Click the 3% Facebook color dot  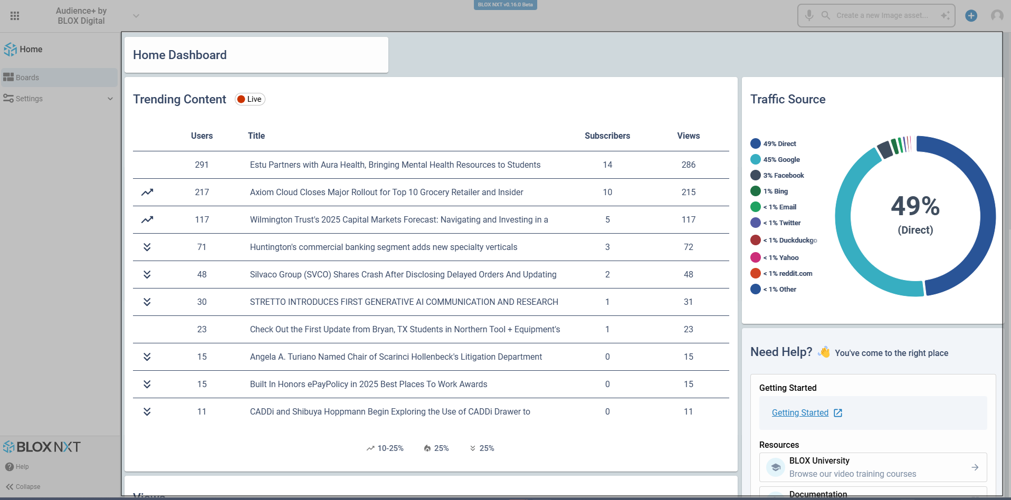pos(755,176)
